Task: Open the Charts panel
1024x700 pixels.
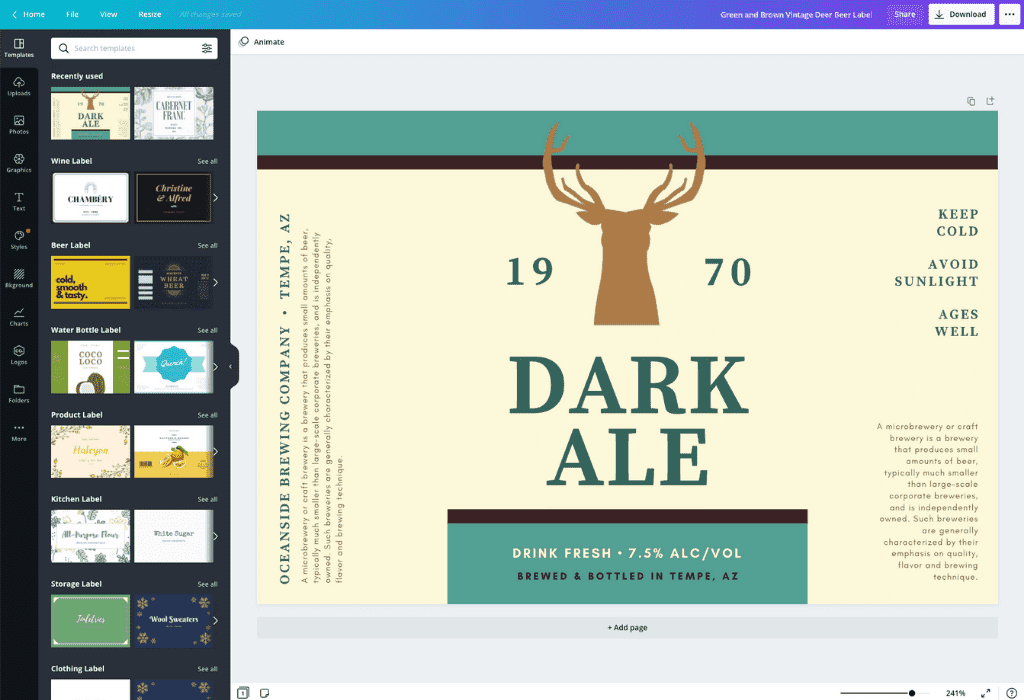Action: tap(19, 317)
